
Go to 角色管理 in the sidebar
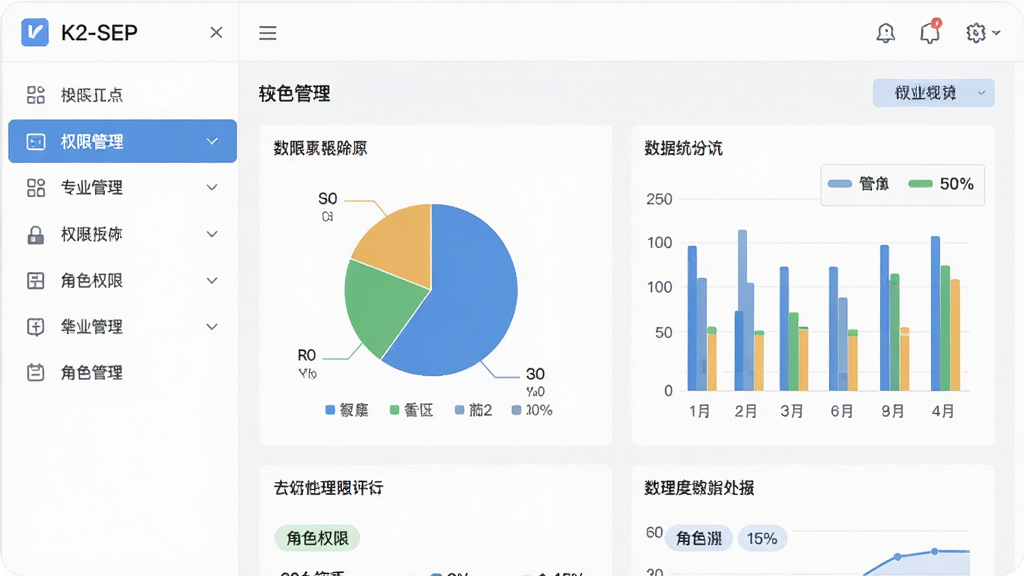pyautogui.click(x=123, y=373)
